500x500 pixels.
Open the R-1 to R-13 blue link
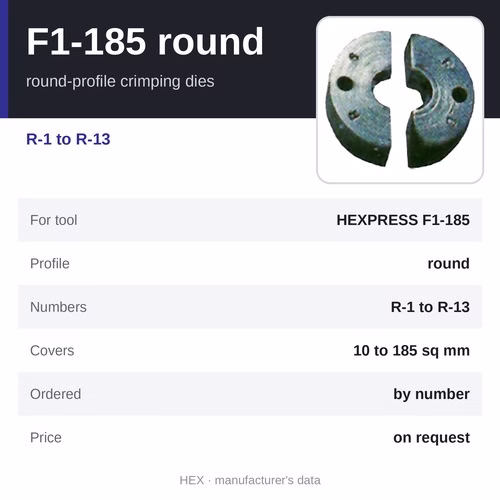[x=68, y=139]
